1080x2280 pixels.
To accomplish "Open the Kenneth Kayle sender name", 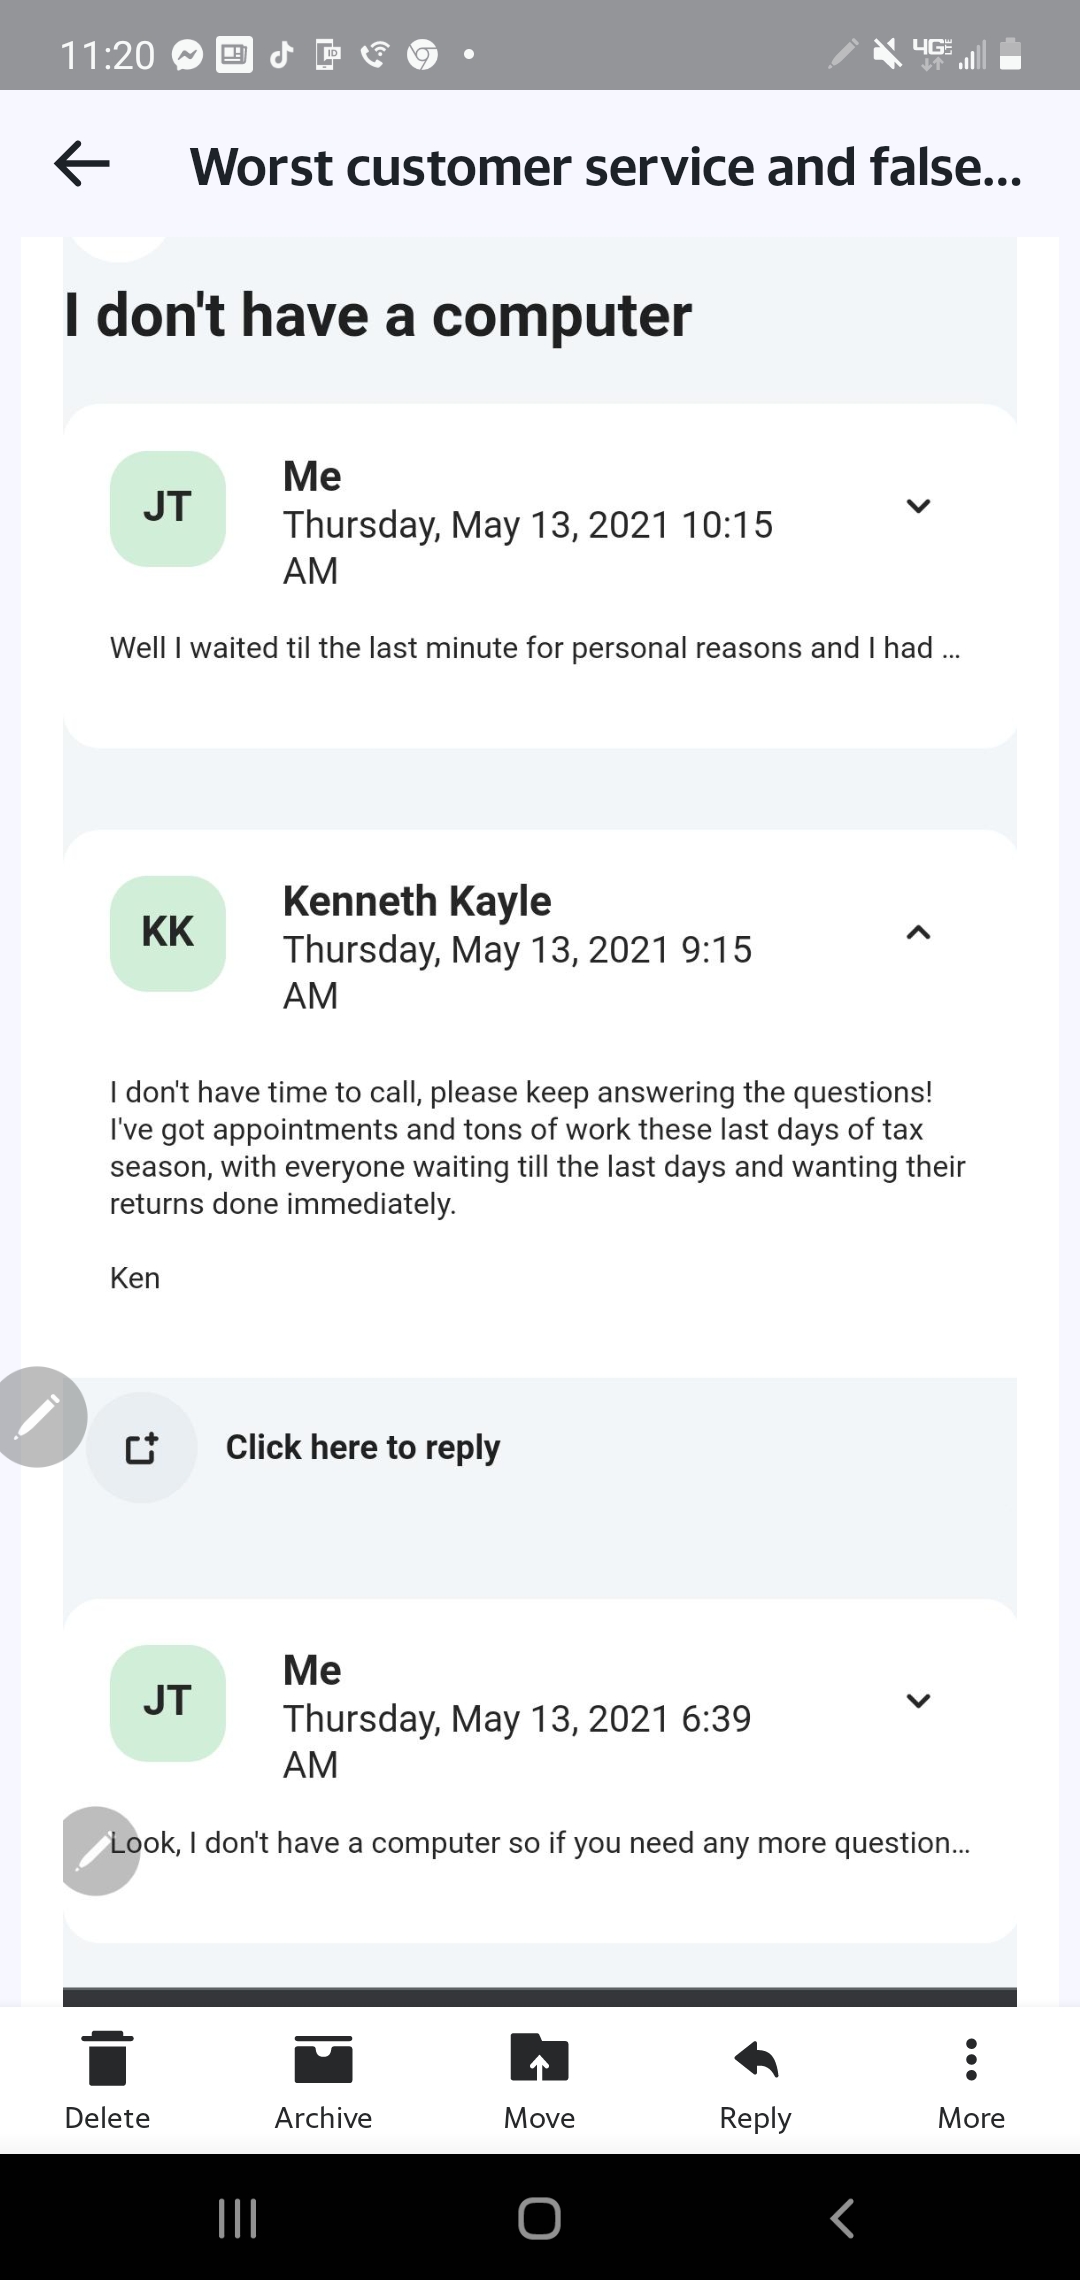I will (x=417, y=901).
